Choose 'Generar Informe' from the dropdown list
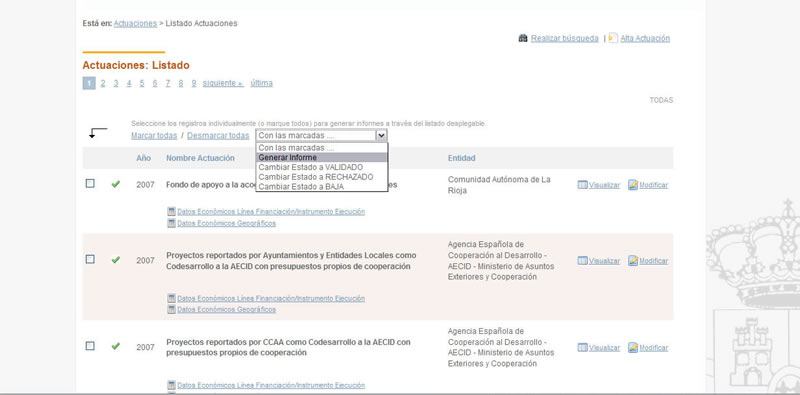800x395 pixels. click(321, 158)
